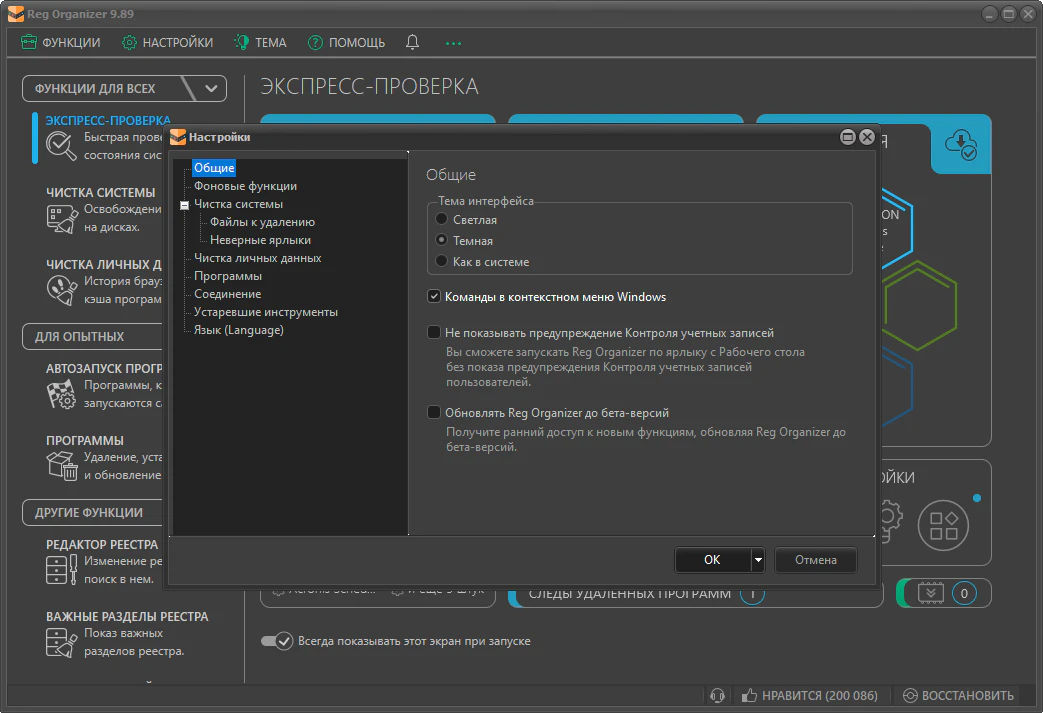The width and height of the screenshot is (1043, 713).
Task: Select the Как в системе theme option
Action: tap(442, 261)
